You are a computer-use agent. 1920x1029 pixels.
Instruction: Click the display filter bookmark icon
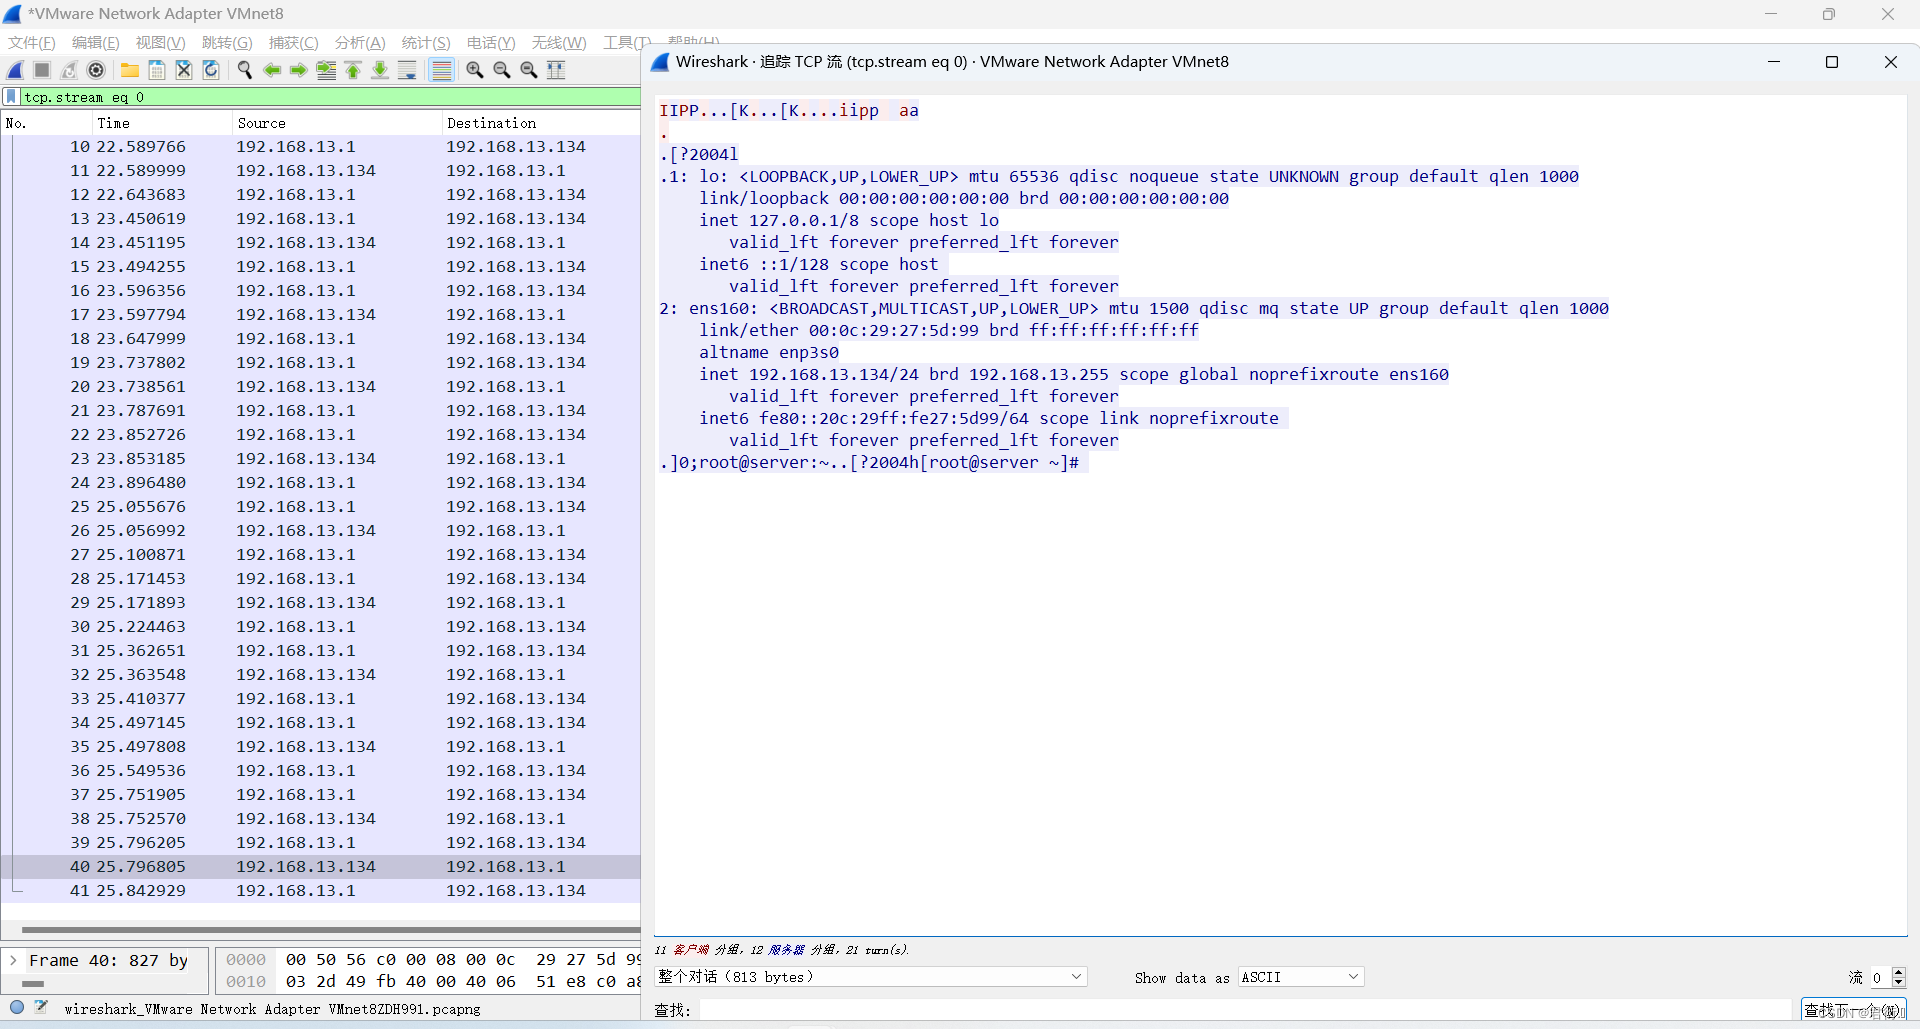click(x=11, y=97)
